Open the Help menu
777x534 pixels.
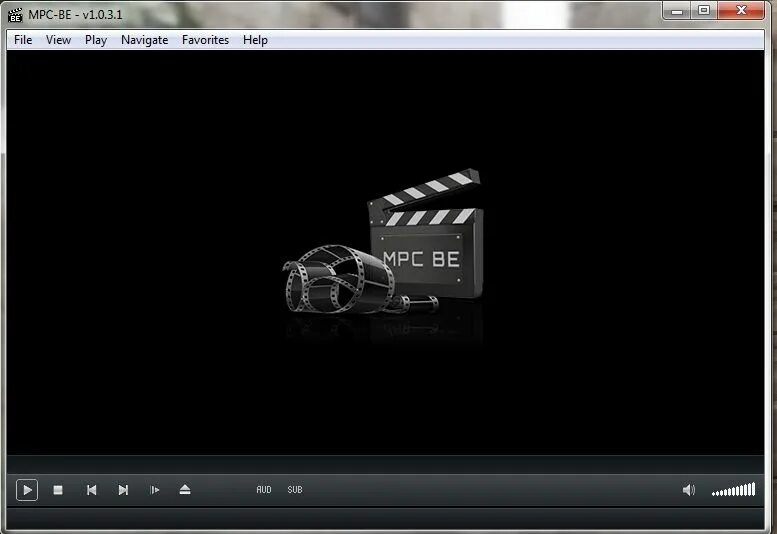255,40
